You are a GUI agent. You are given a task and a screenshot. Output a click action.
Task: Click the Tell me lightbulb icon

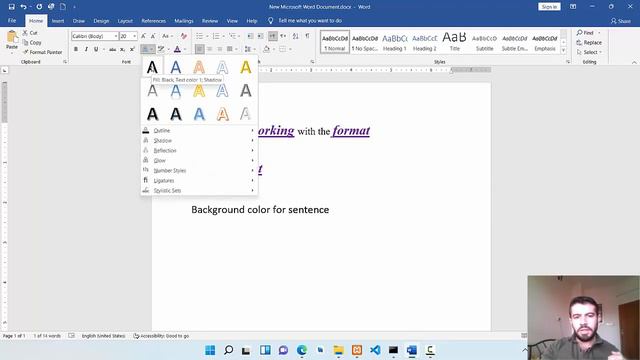(270, 21)
